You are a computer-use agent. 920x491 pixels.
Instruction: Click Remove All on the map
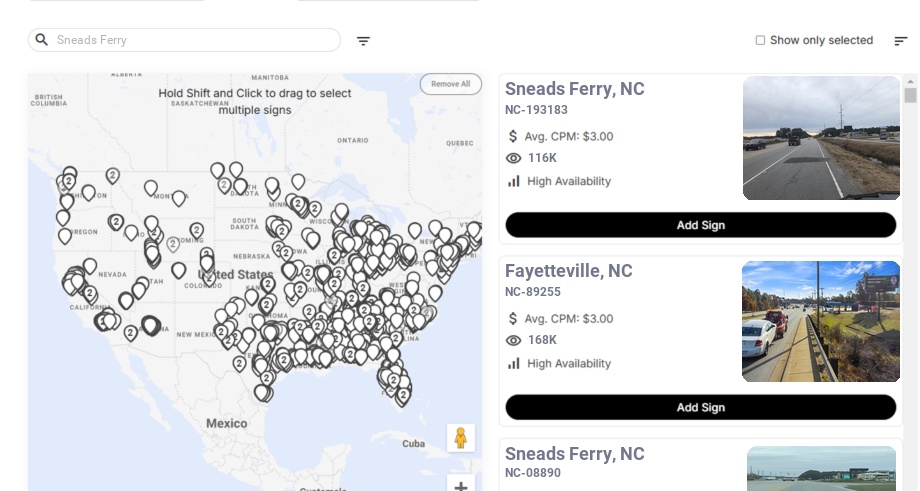[450, 84]
